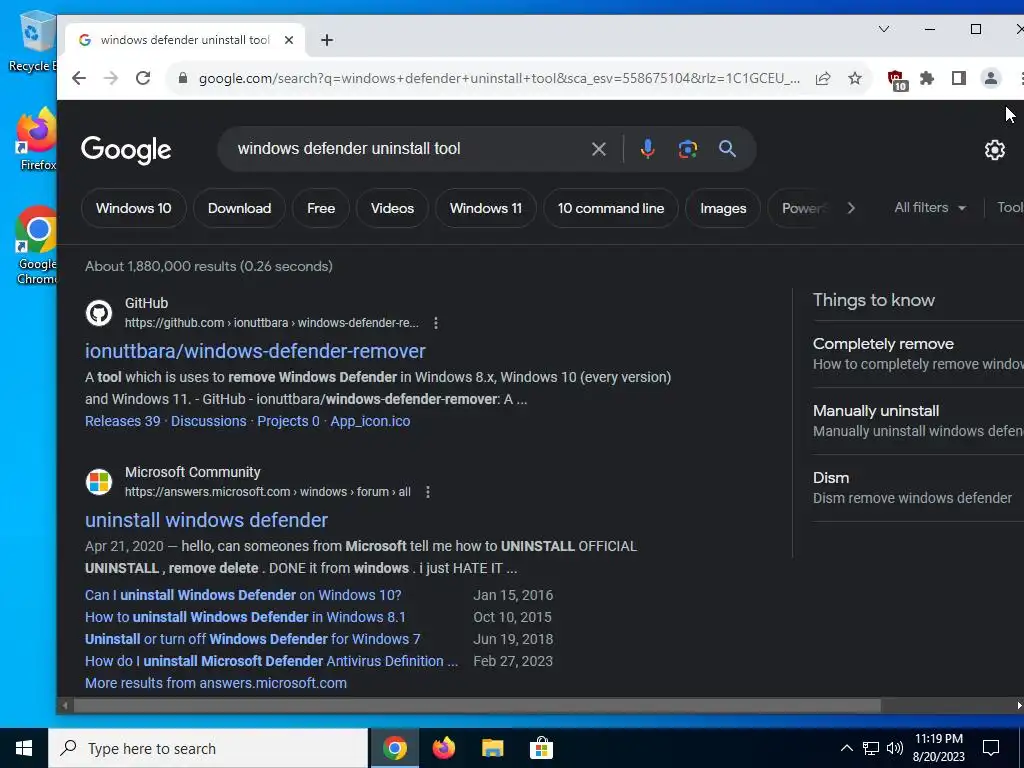Viewport: 1024px width, 768px height.
Task: Open Google quick settings gear
Action: [x=995, y=150]
